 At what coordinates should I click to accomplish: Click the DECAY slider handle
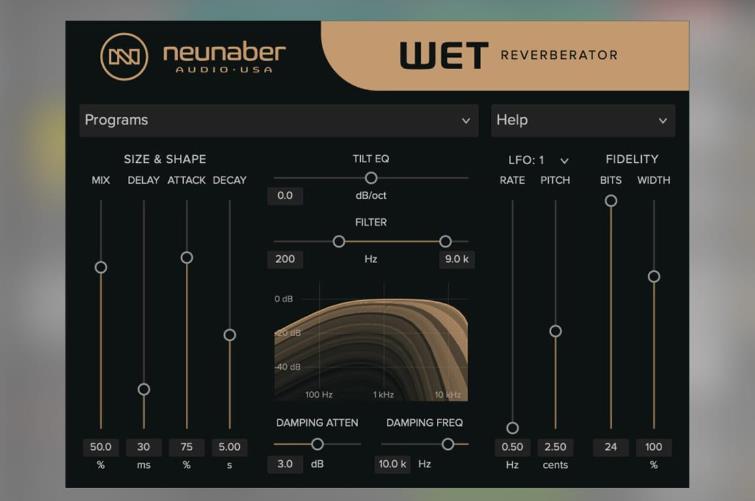point(230,334)
